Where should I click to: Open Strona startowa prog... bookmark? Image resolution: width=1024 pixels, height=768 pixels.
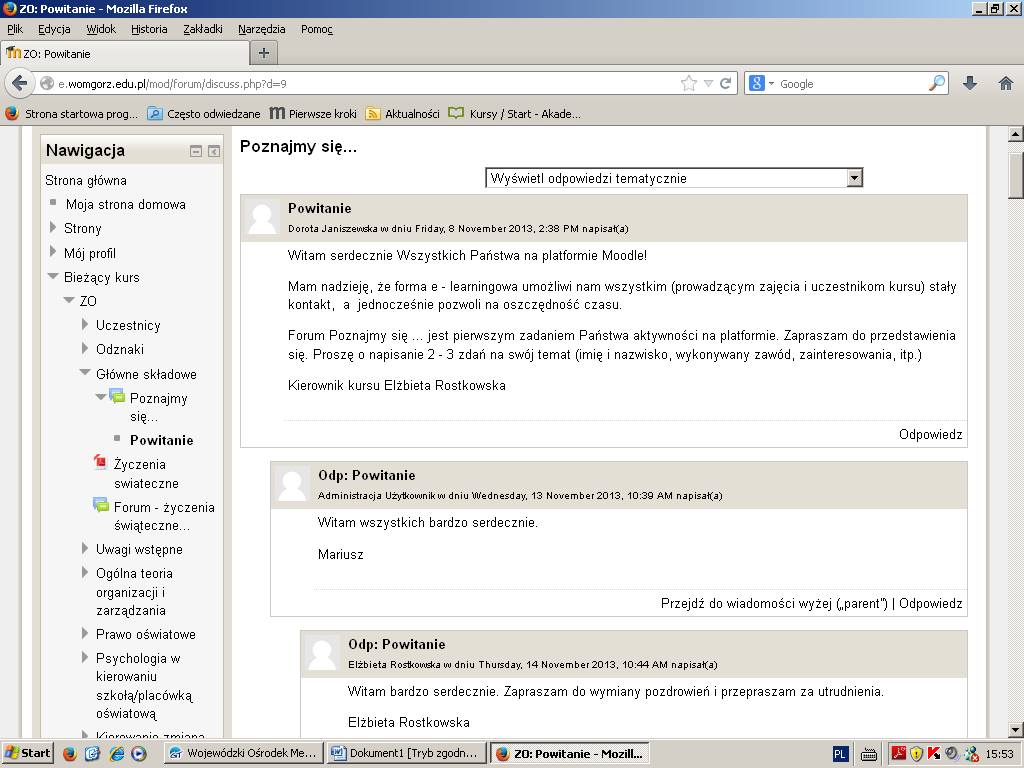pyautogui.click(x=71, y=114)
